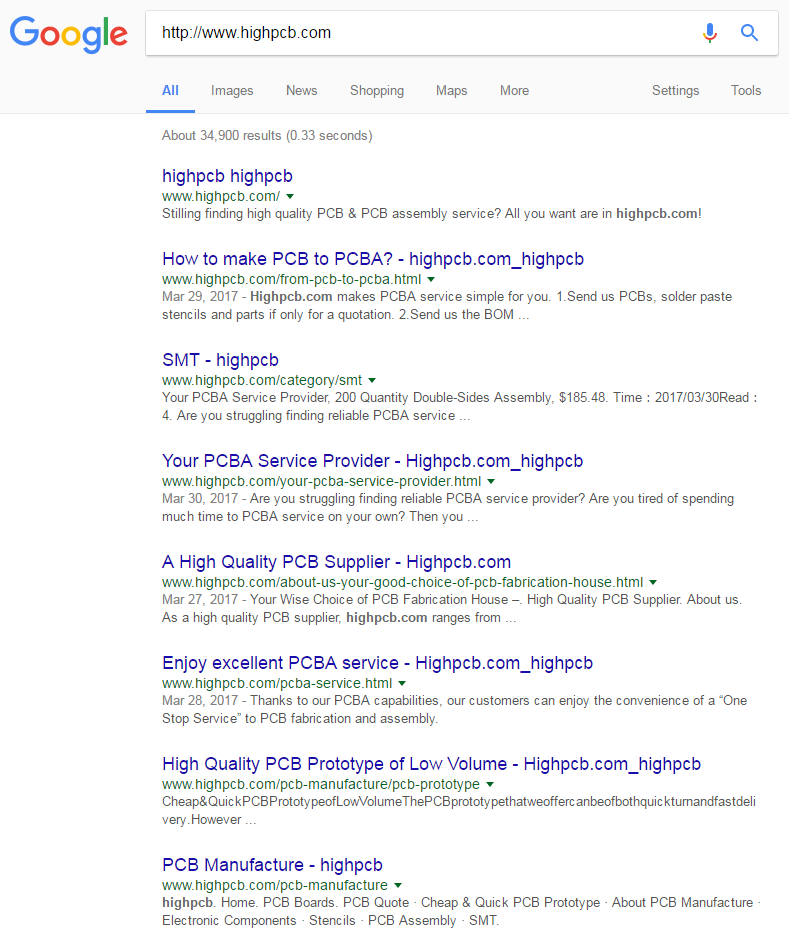
Task: Open the News tab
Action: [x=302, y=91]
